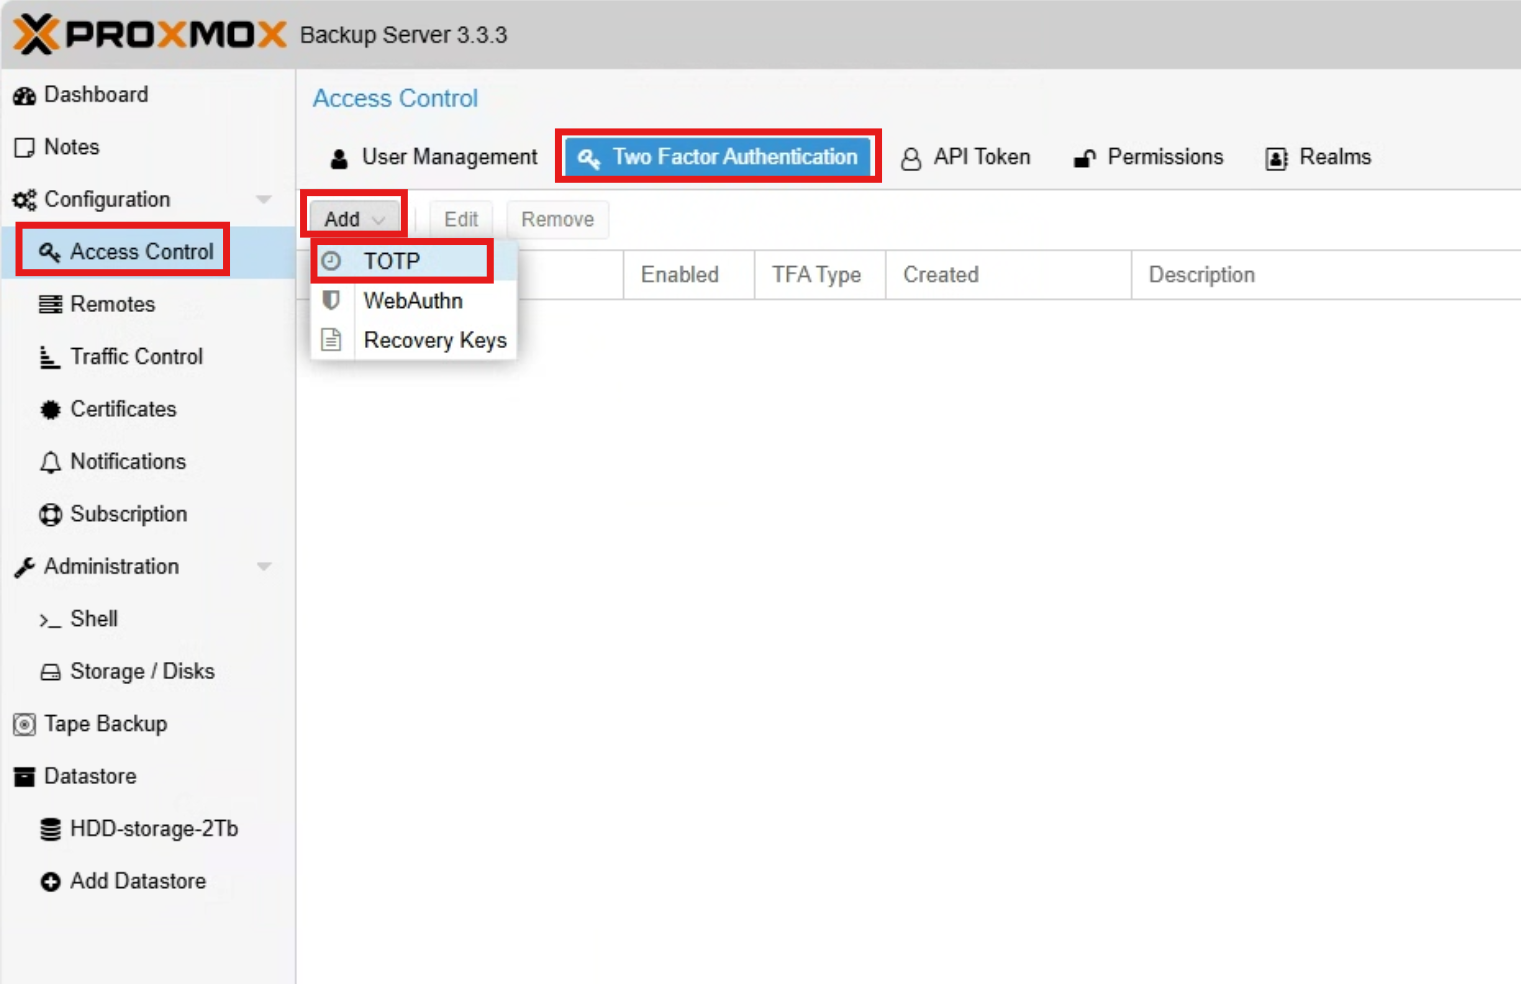
Task: Open the Add dropdown button
Action: pyautogui.click(x=354, y=219)
